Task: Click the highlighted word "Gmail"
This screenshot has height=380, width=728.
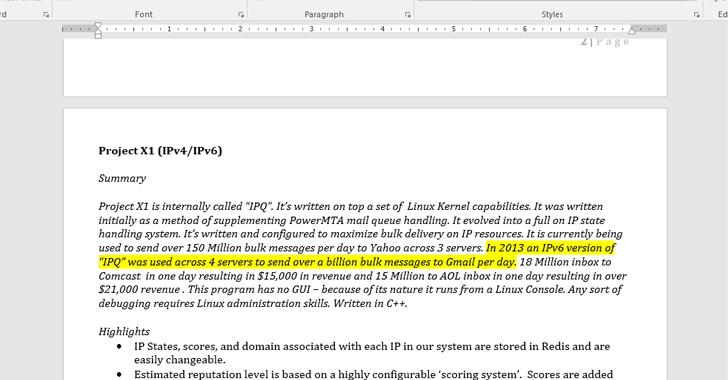Action: coord(460,262)
